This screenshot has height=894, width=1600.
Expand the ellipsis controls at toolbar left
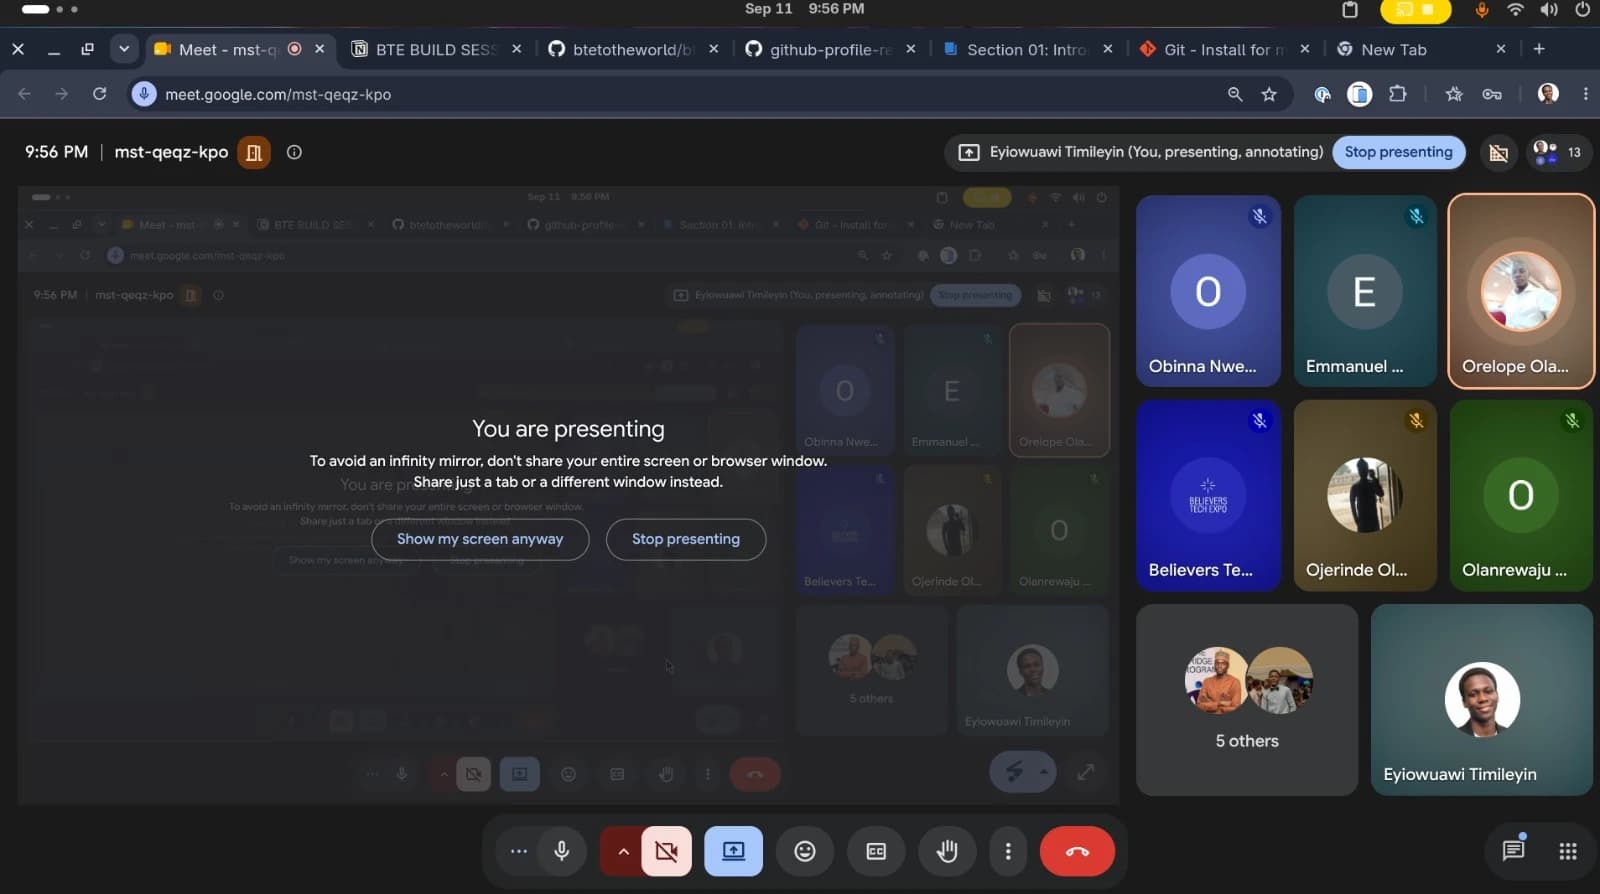(x=518, y=851)
